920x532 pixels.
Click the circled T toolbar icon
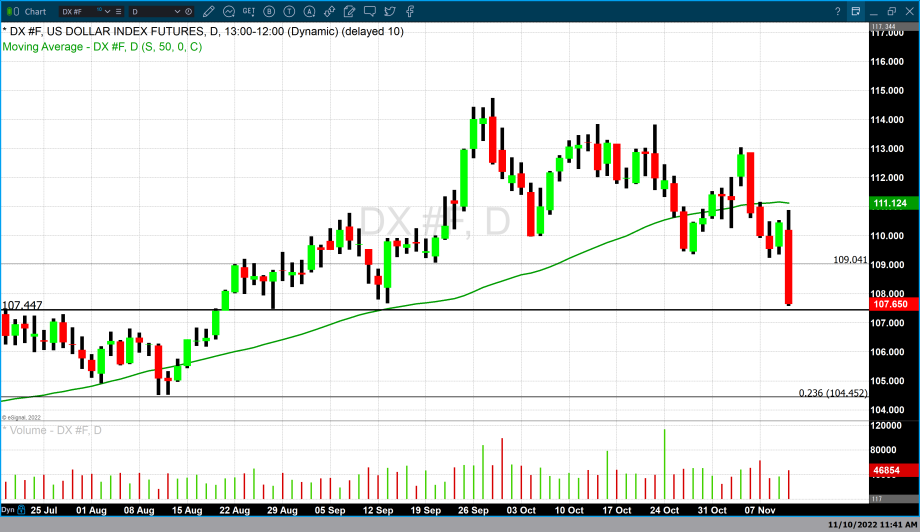289,11
